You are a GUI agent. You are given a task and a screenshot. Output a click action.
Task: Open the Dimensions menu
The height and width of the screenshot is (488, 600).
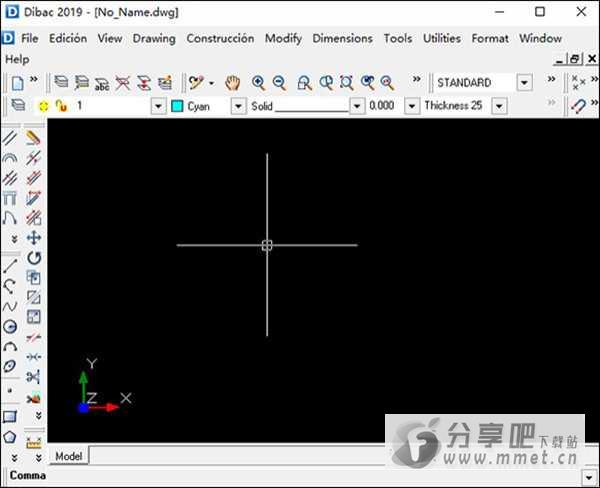coord(342,38)
